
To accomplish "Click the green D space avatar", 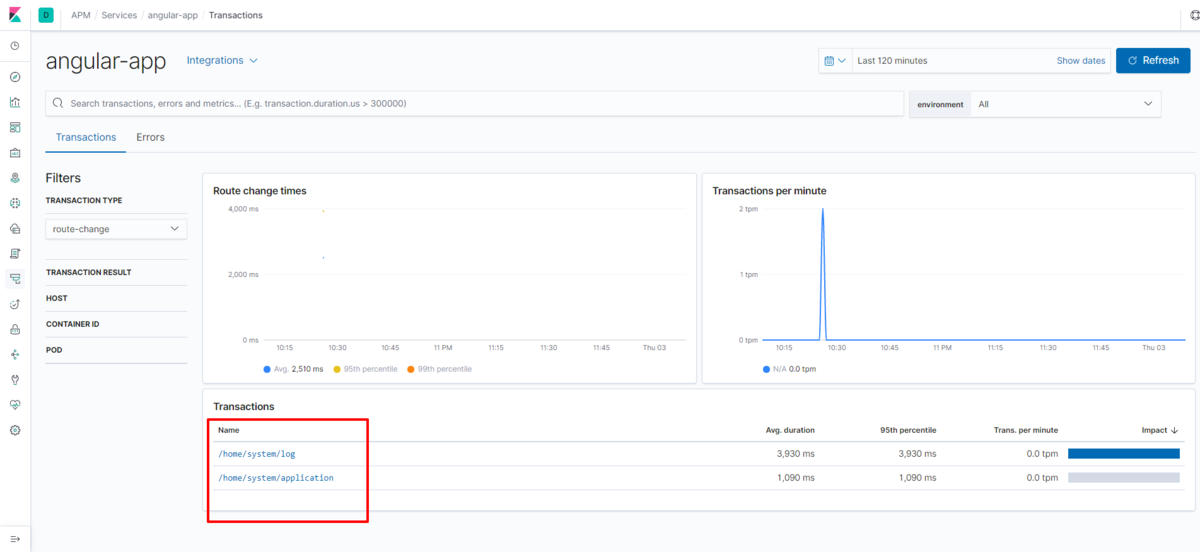I will click(46, 15).
